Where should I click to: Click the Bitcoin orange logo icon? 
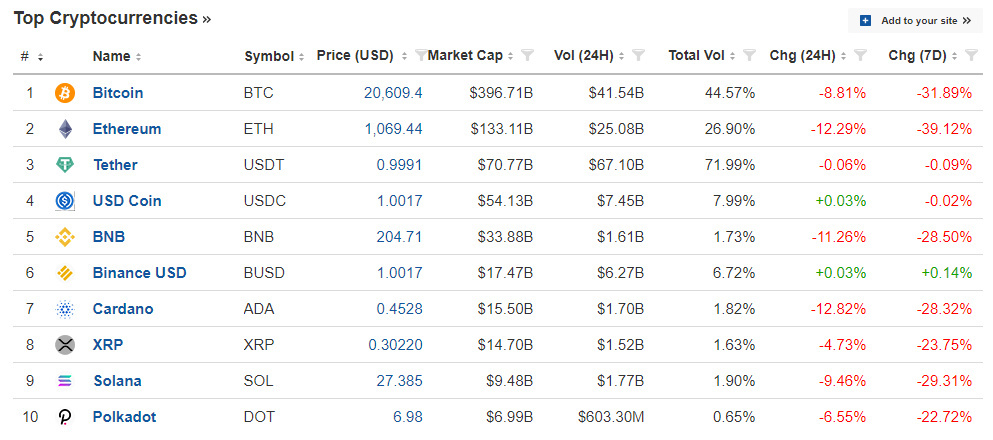point(65,93)
